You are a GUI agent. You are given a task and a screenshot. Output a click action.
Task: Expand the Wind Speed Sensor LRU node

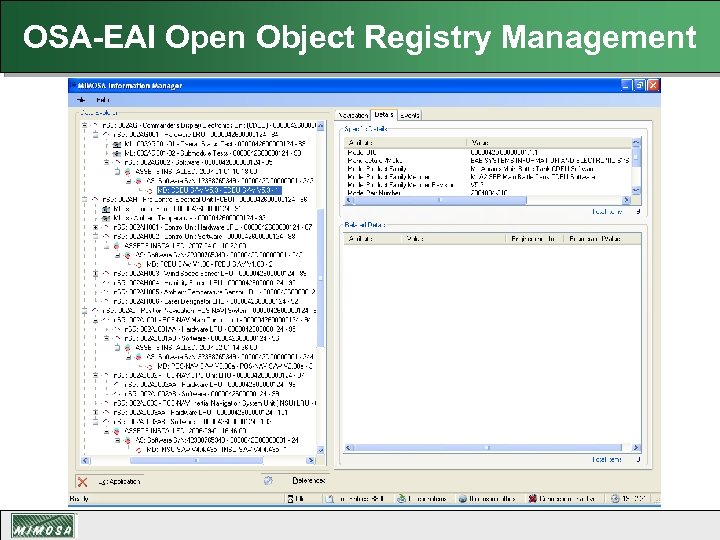click(x=96, y=273)
